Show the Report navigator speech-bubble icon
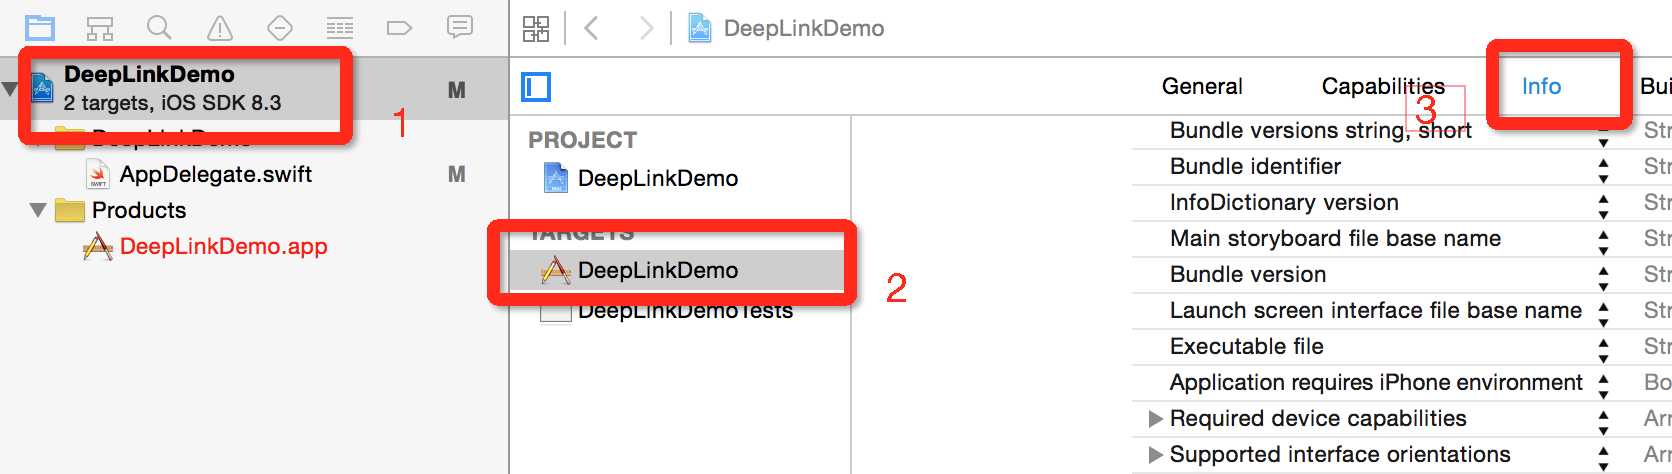This screenshot has height=474, width=1672. (x=460, y=27)
